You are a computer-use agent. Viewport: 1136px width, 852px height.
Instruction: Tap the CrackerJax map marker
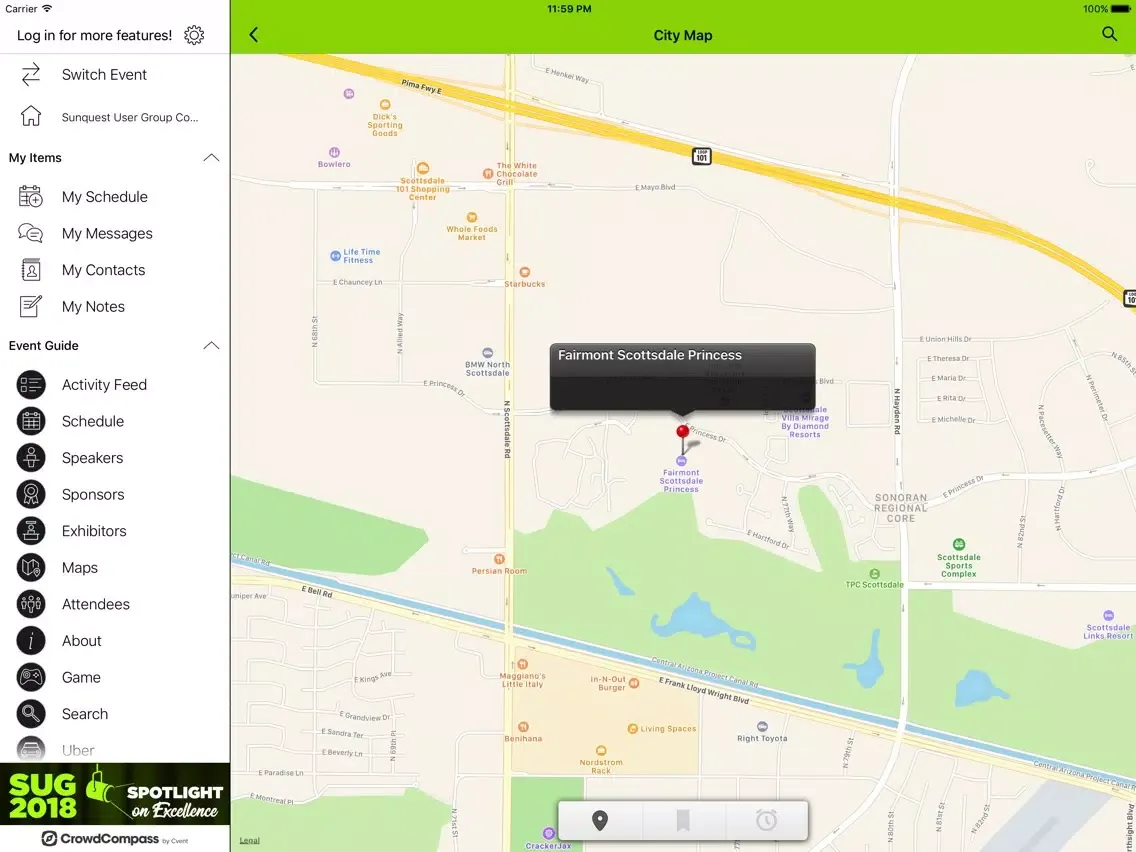(548, 834)
